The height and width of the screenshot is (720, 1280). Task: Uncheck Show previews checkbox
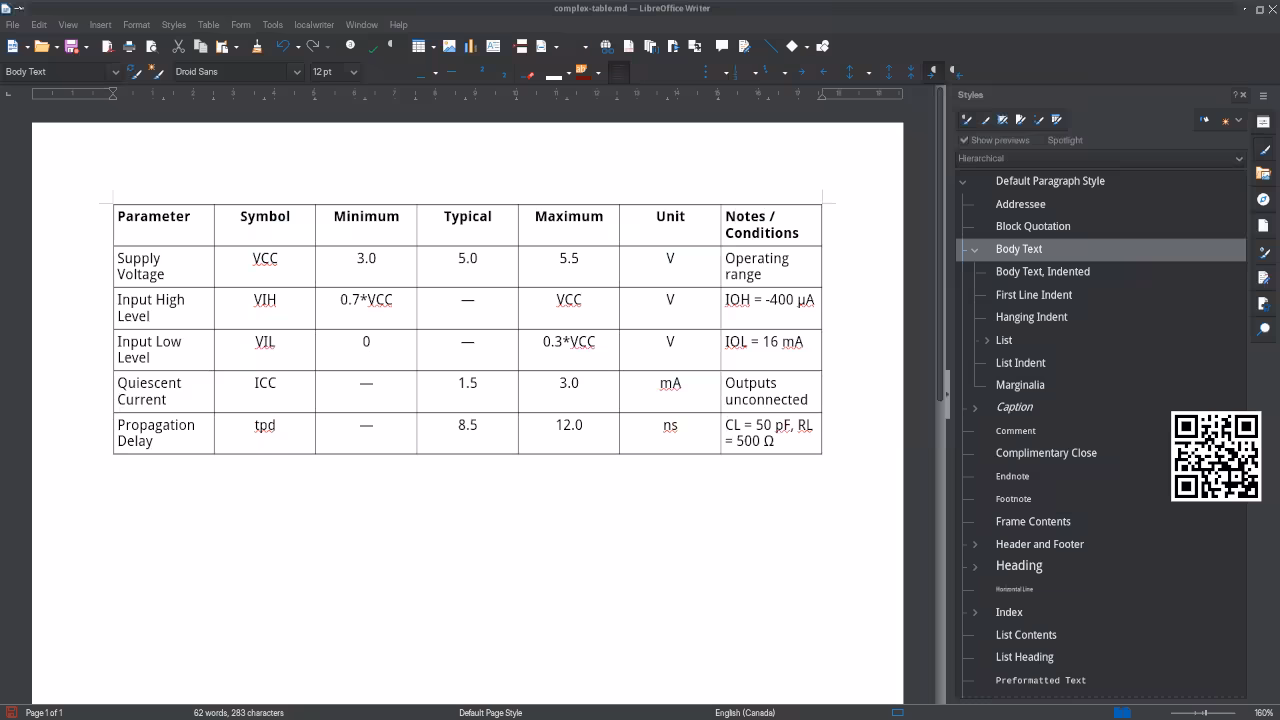tap(965, 140)
